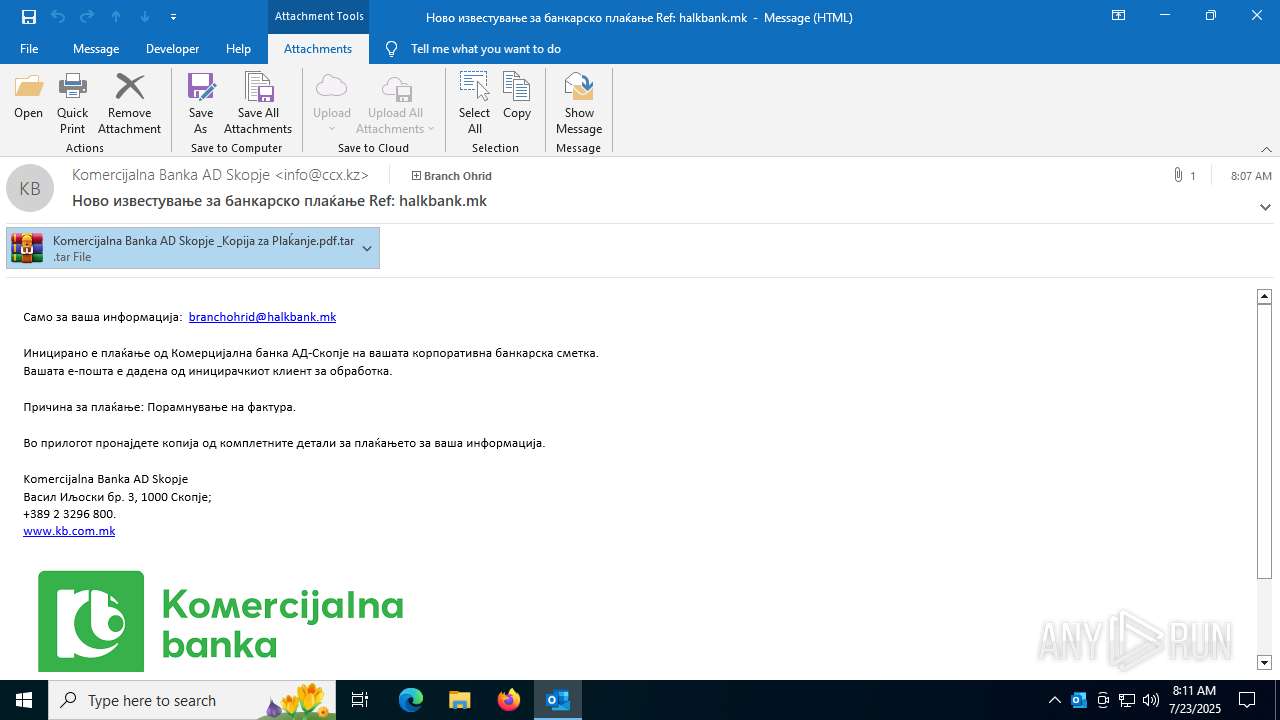Click the Attachment Tools contextual tab header
The image size is (1280, 720).
pyautogui.click(x=319, y=16)
